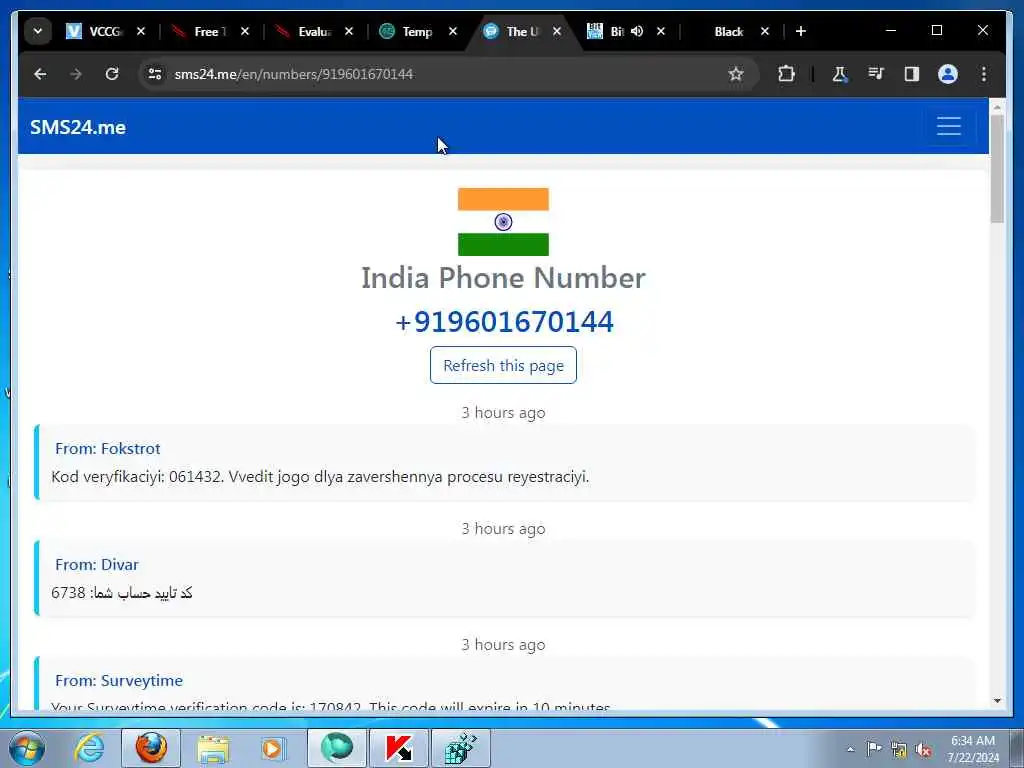Switch to the Black browser tab
Screen dimensions: 1024x768
[x=729, y=31]
